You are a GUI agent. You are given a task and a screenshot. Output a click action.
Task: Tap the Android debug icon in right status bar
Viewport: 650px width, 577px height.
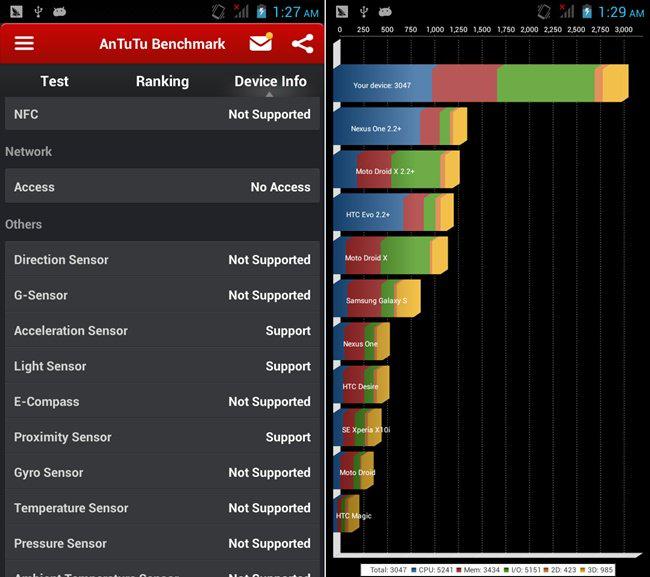pos(385,12)
